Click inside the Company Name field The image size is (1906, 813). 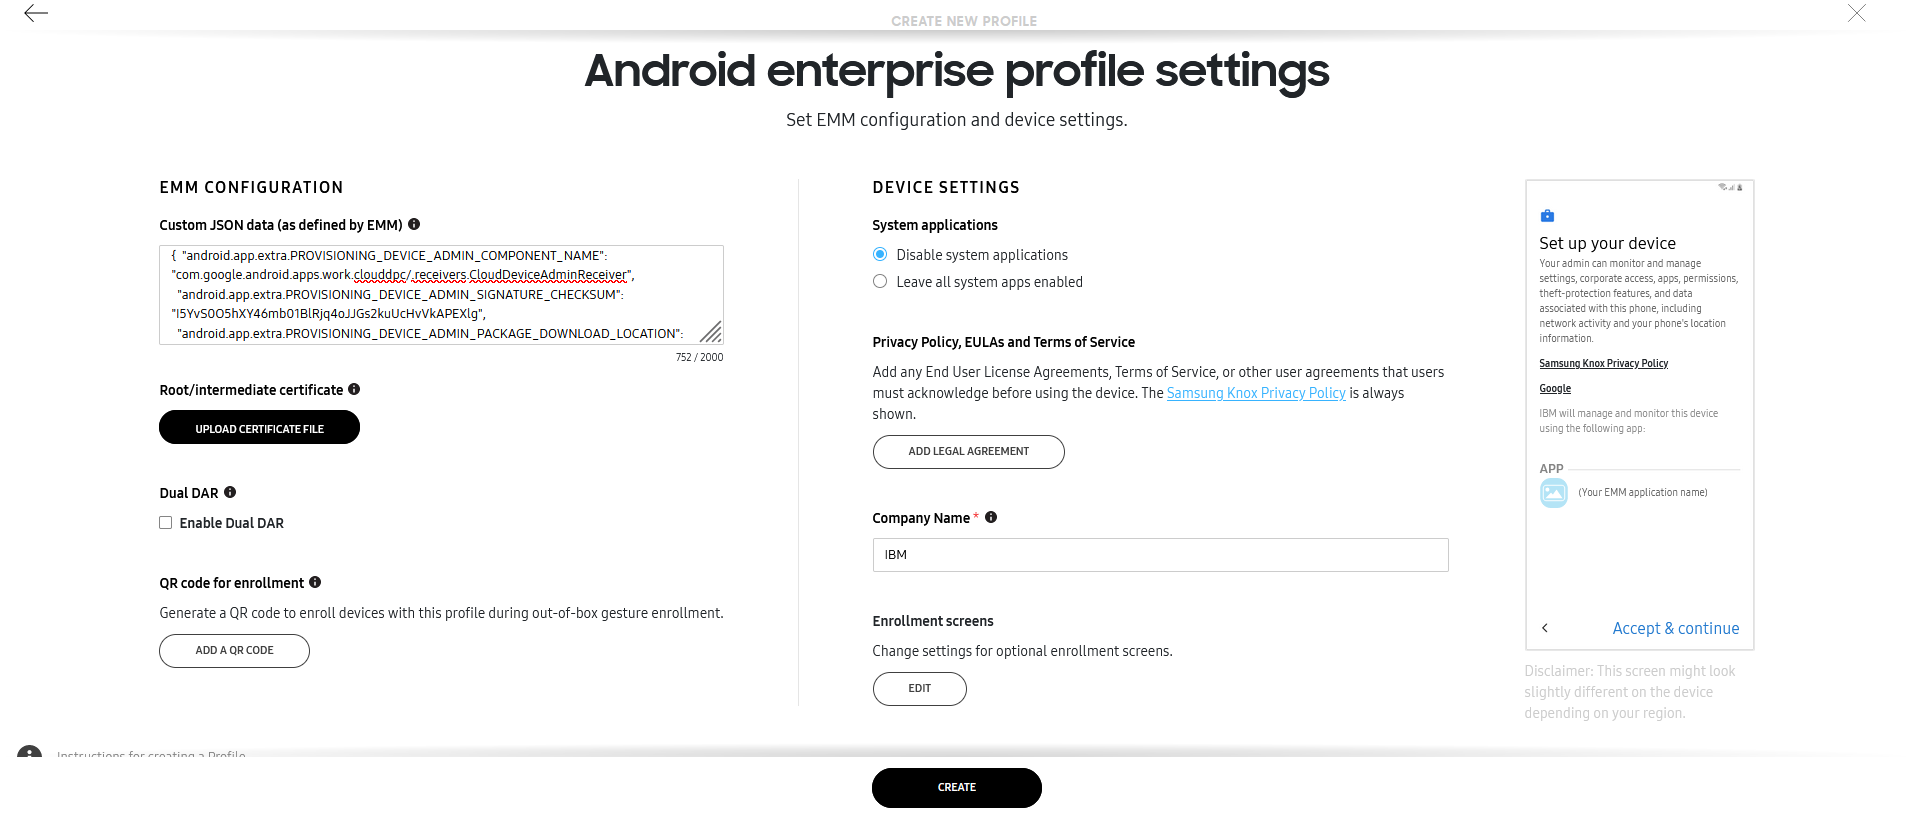[x=1160, y=554]
